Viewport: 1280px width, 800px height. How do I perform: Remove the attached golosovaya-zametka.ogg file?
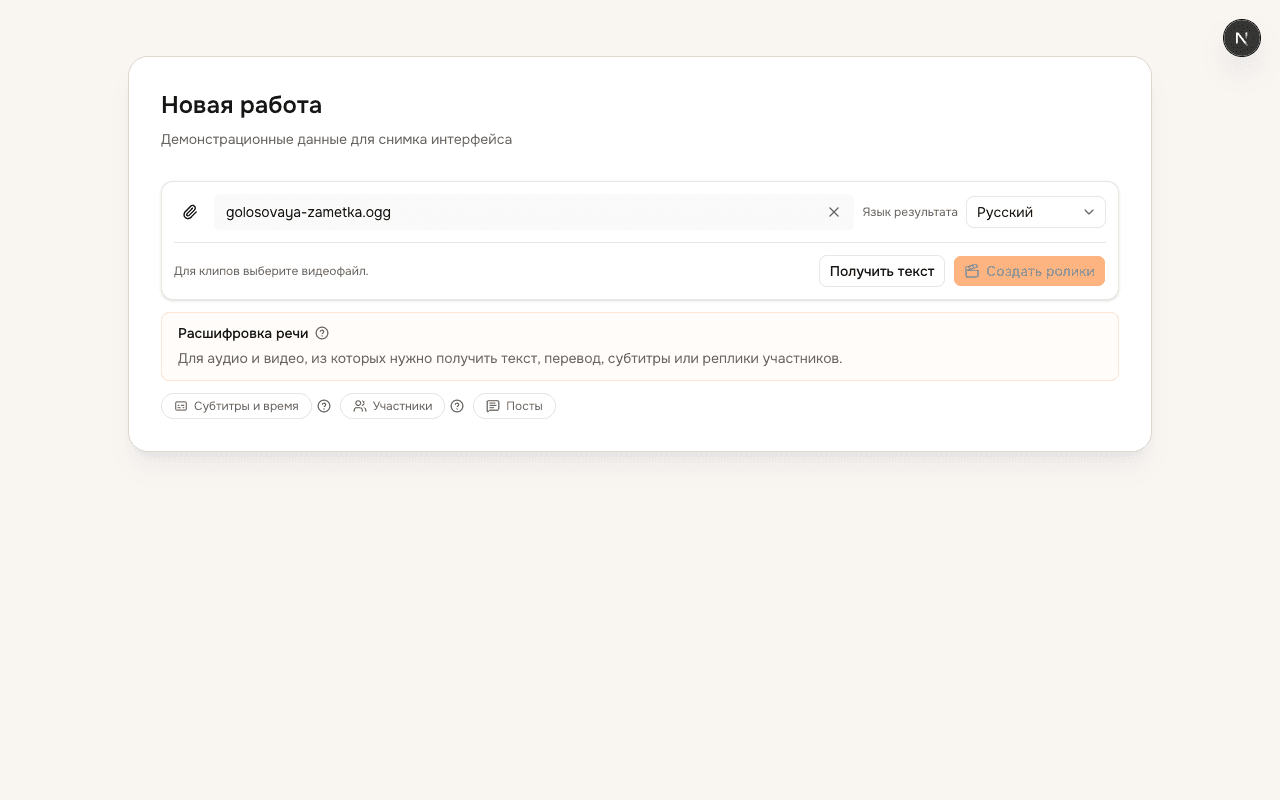pos(834,212)
